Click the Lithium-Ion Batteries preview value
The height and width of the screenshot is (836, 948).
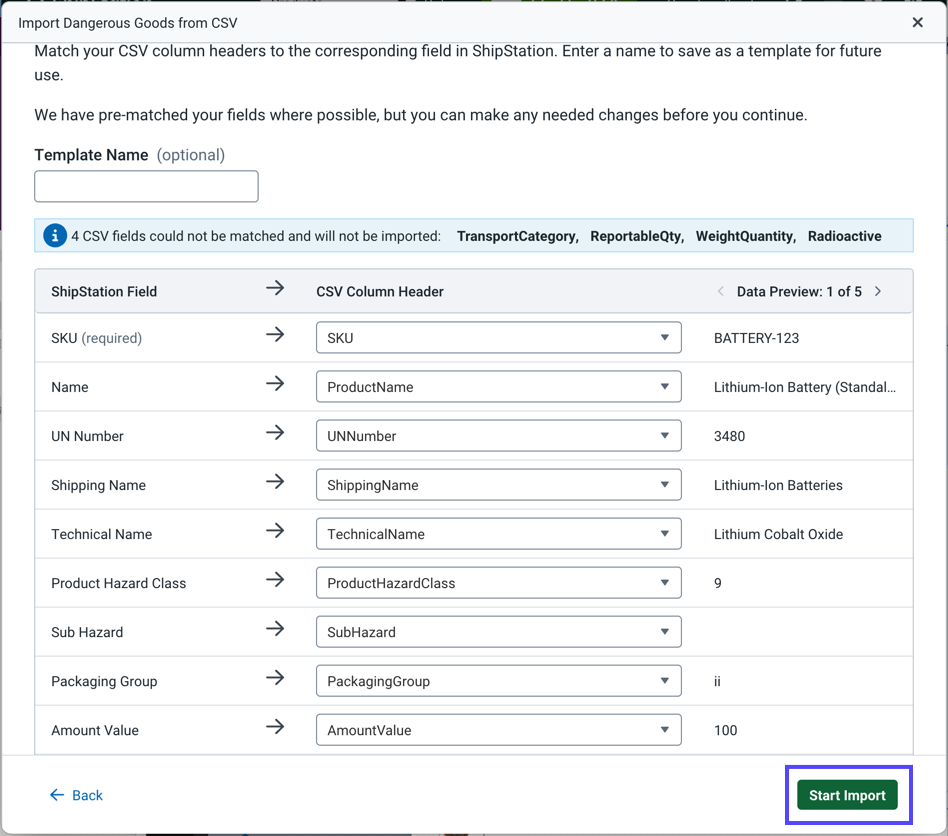[778, 485]
